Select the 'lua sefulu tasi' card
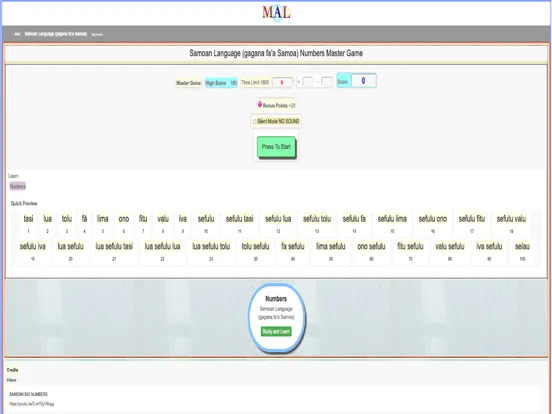This screenshot has height=414, width=552. tap(114, 251)
